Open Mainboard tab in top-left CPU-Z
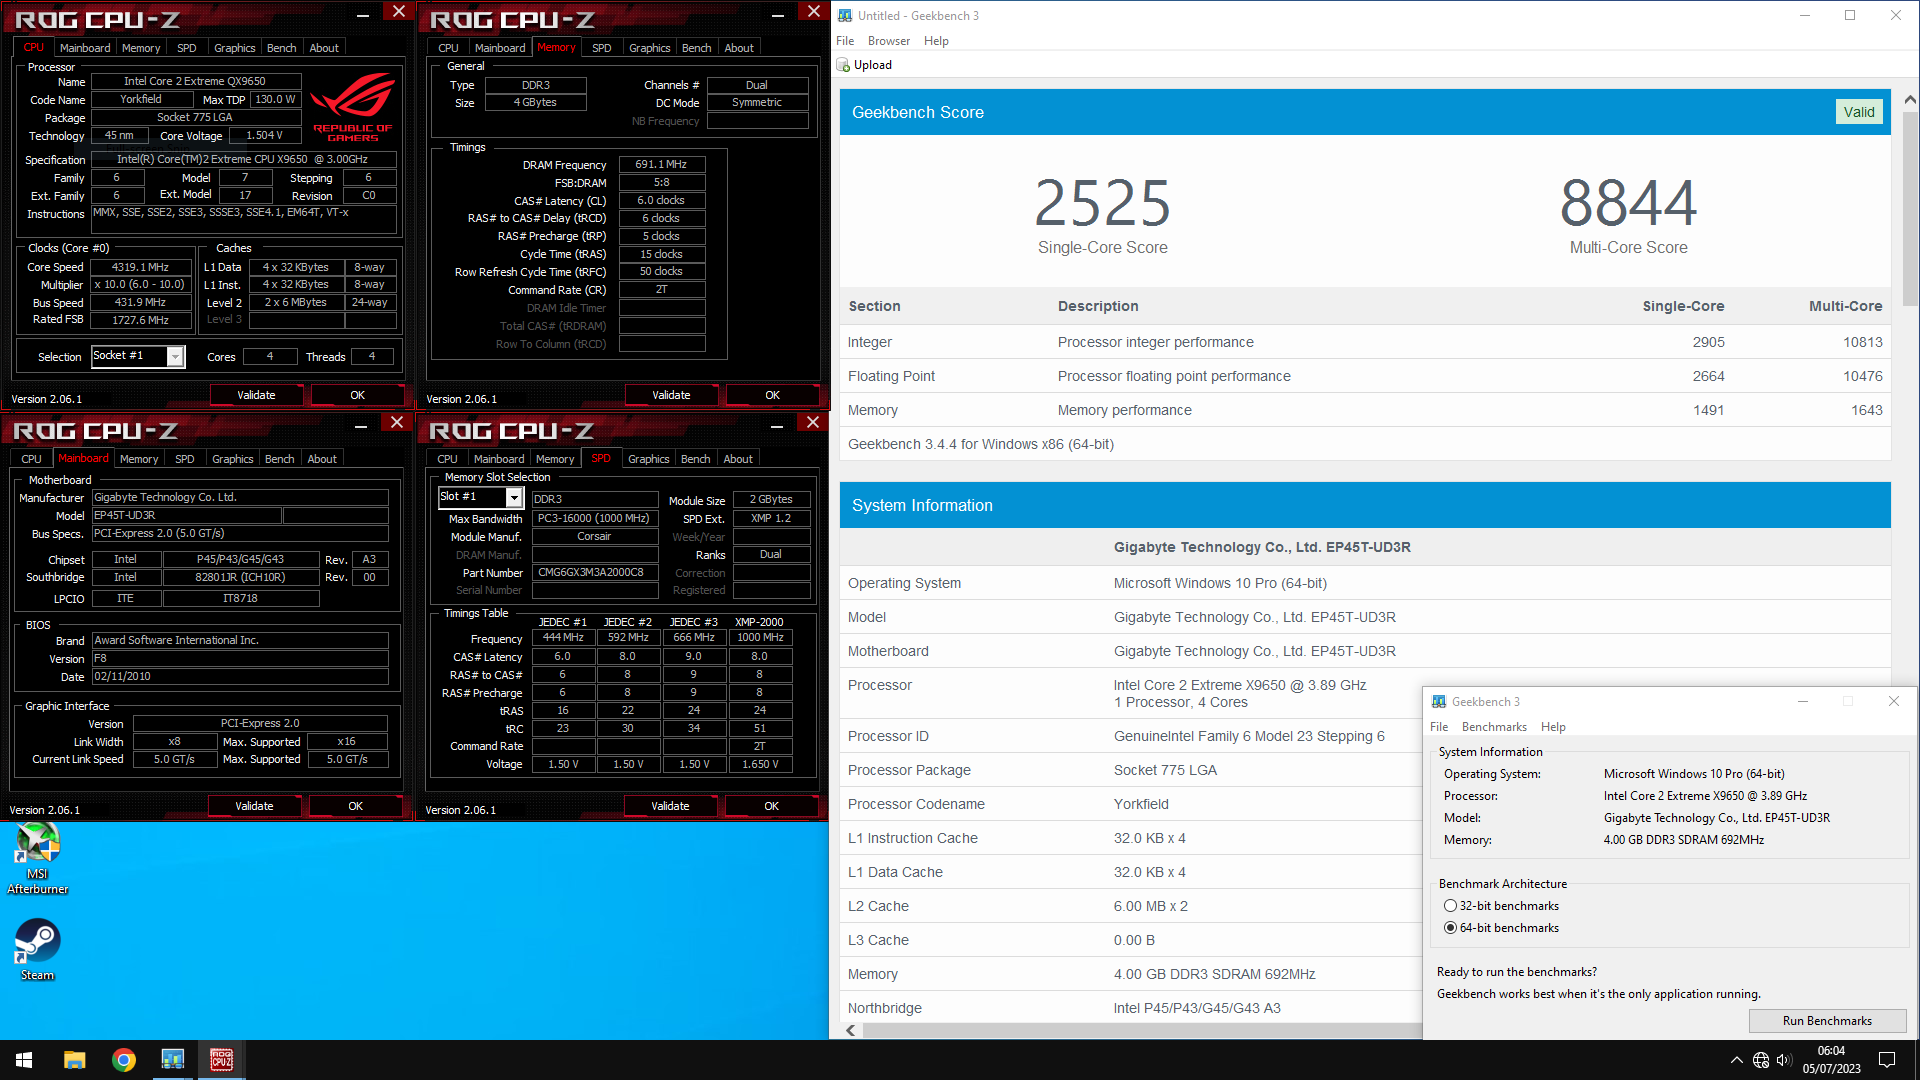 (85, 48)
